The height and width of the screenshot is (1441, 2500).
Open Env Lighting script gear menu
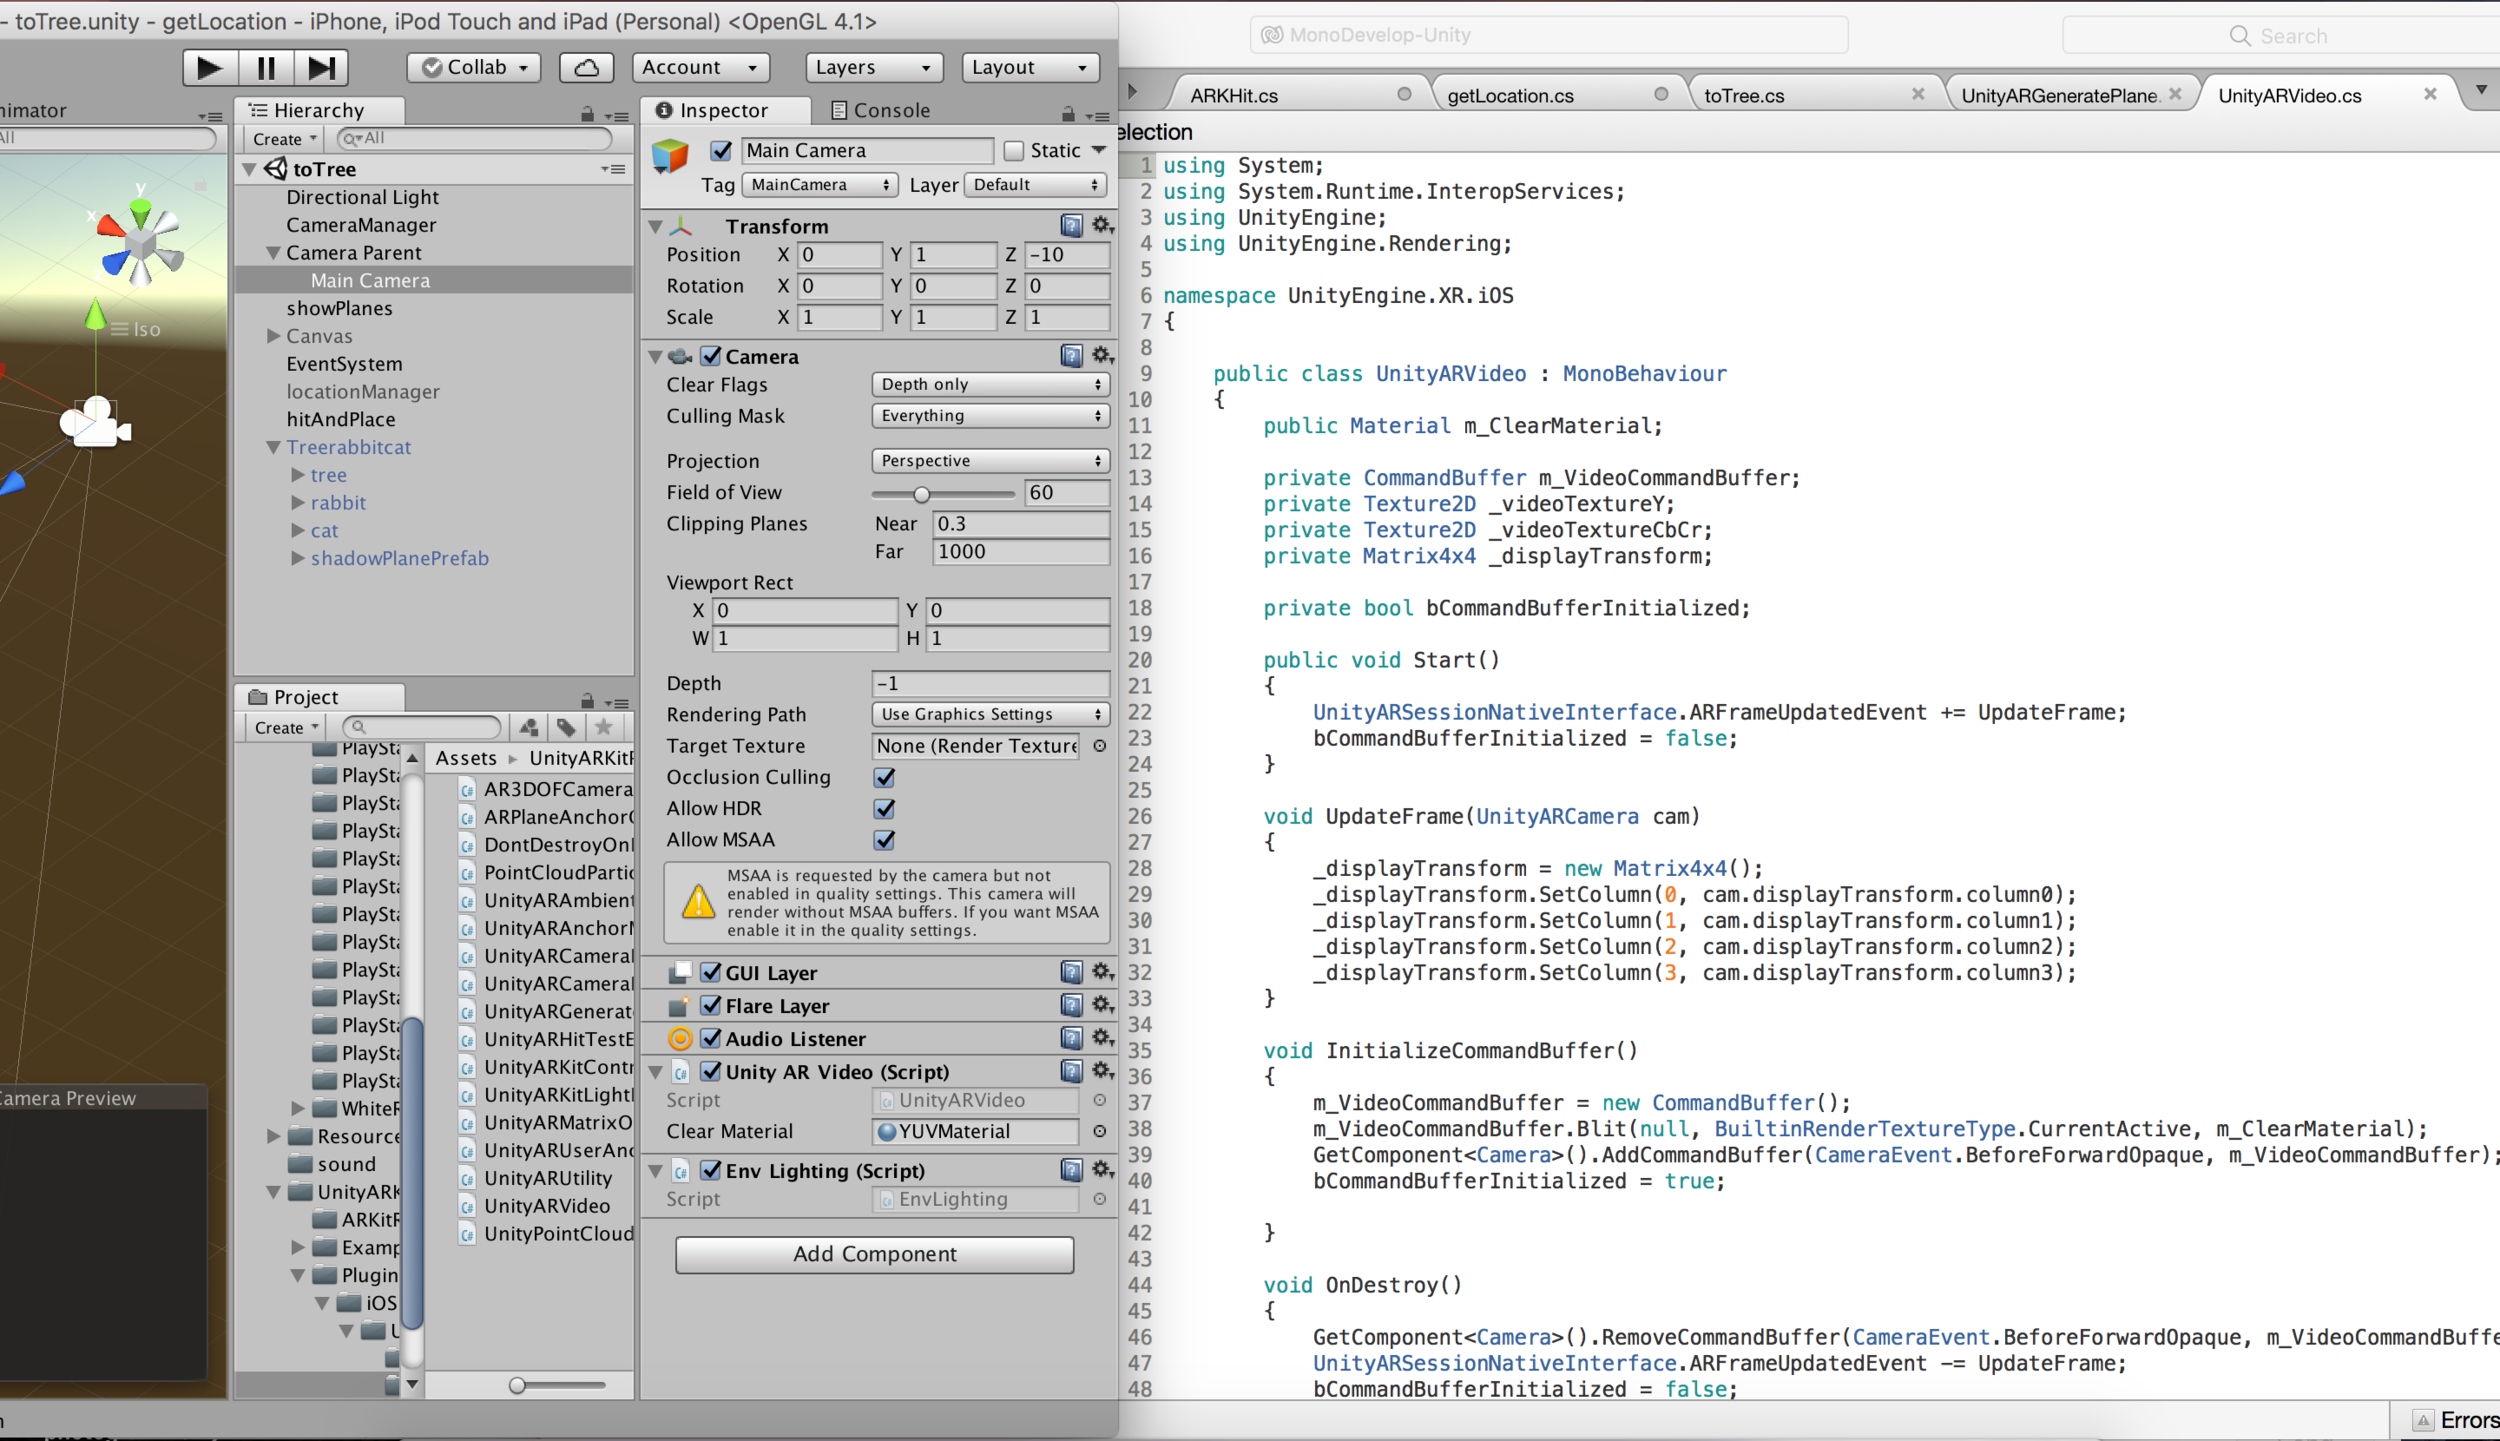pyautogui.click(x=1101, y=1169)
